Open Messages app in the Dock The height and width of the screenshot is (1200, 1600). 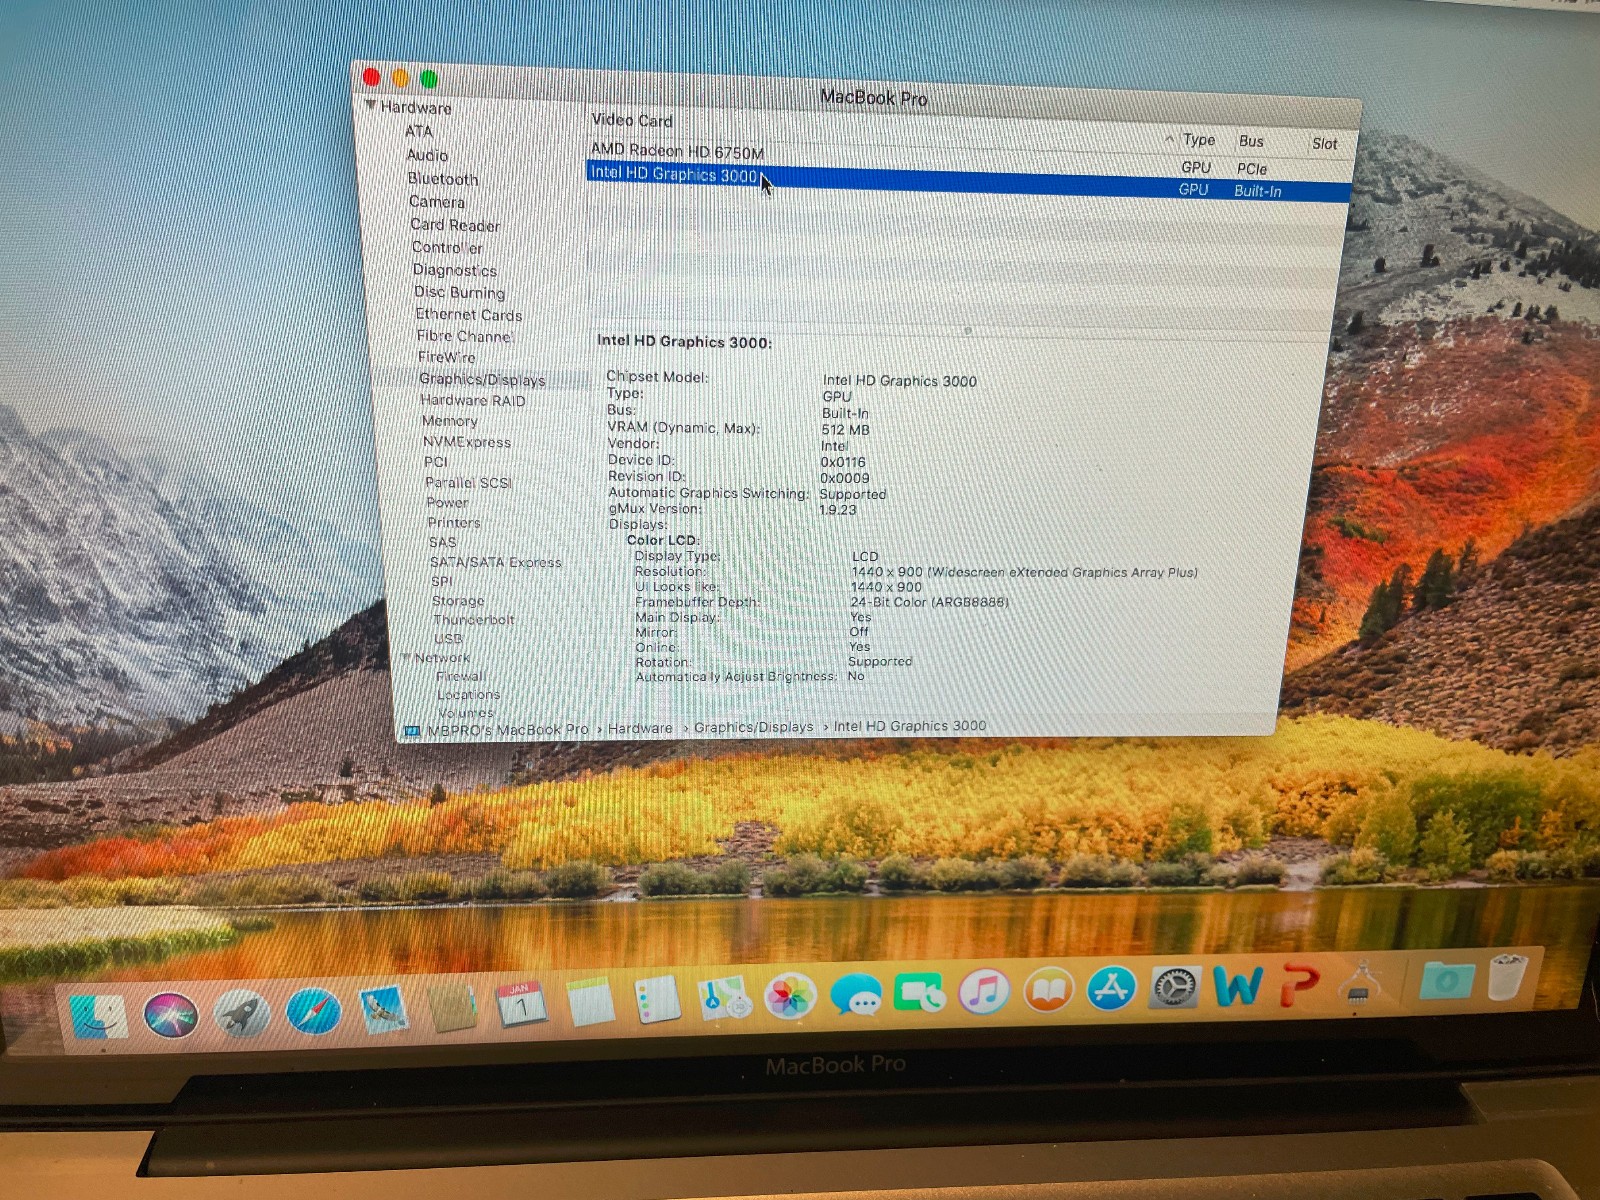[x=856, y=995]
